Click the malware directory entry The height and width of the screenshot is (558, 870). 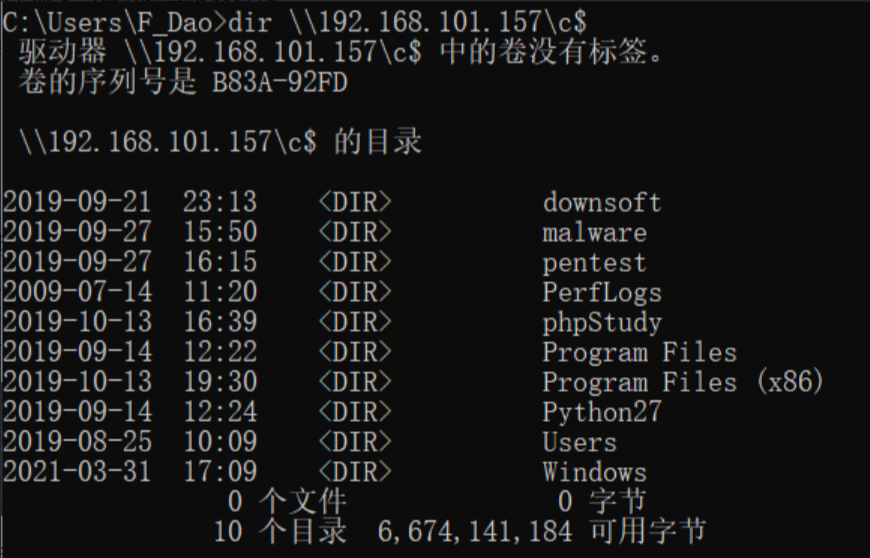[x=594, y=232]
